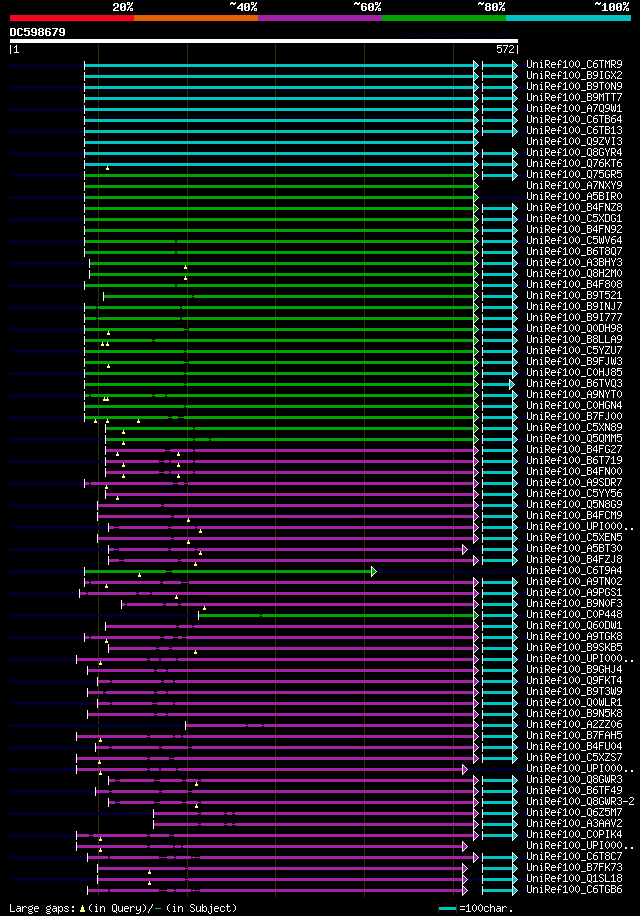
Task: Click the UniRef100_Q0DH98 label
Action: tap(574, 328)
